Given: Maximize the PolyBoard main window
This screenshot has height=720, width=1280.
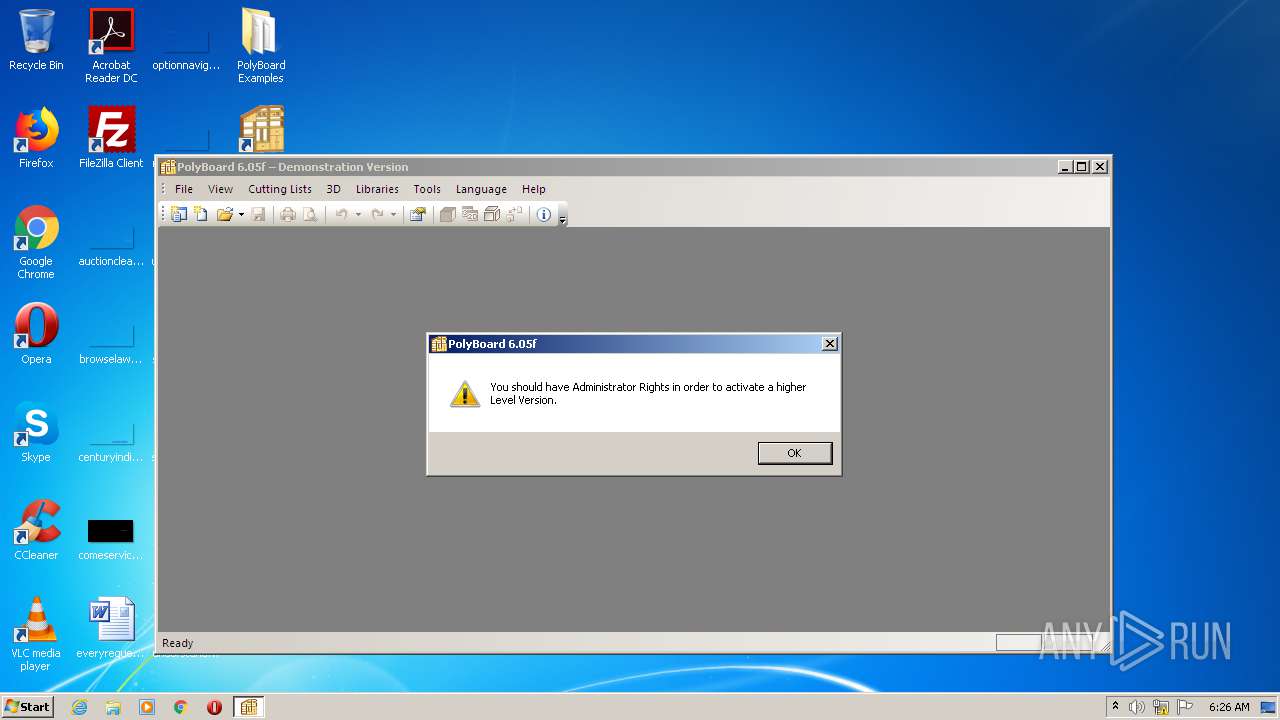Looking at the screenshot, I should pos(1082,167).
